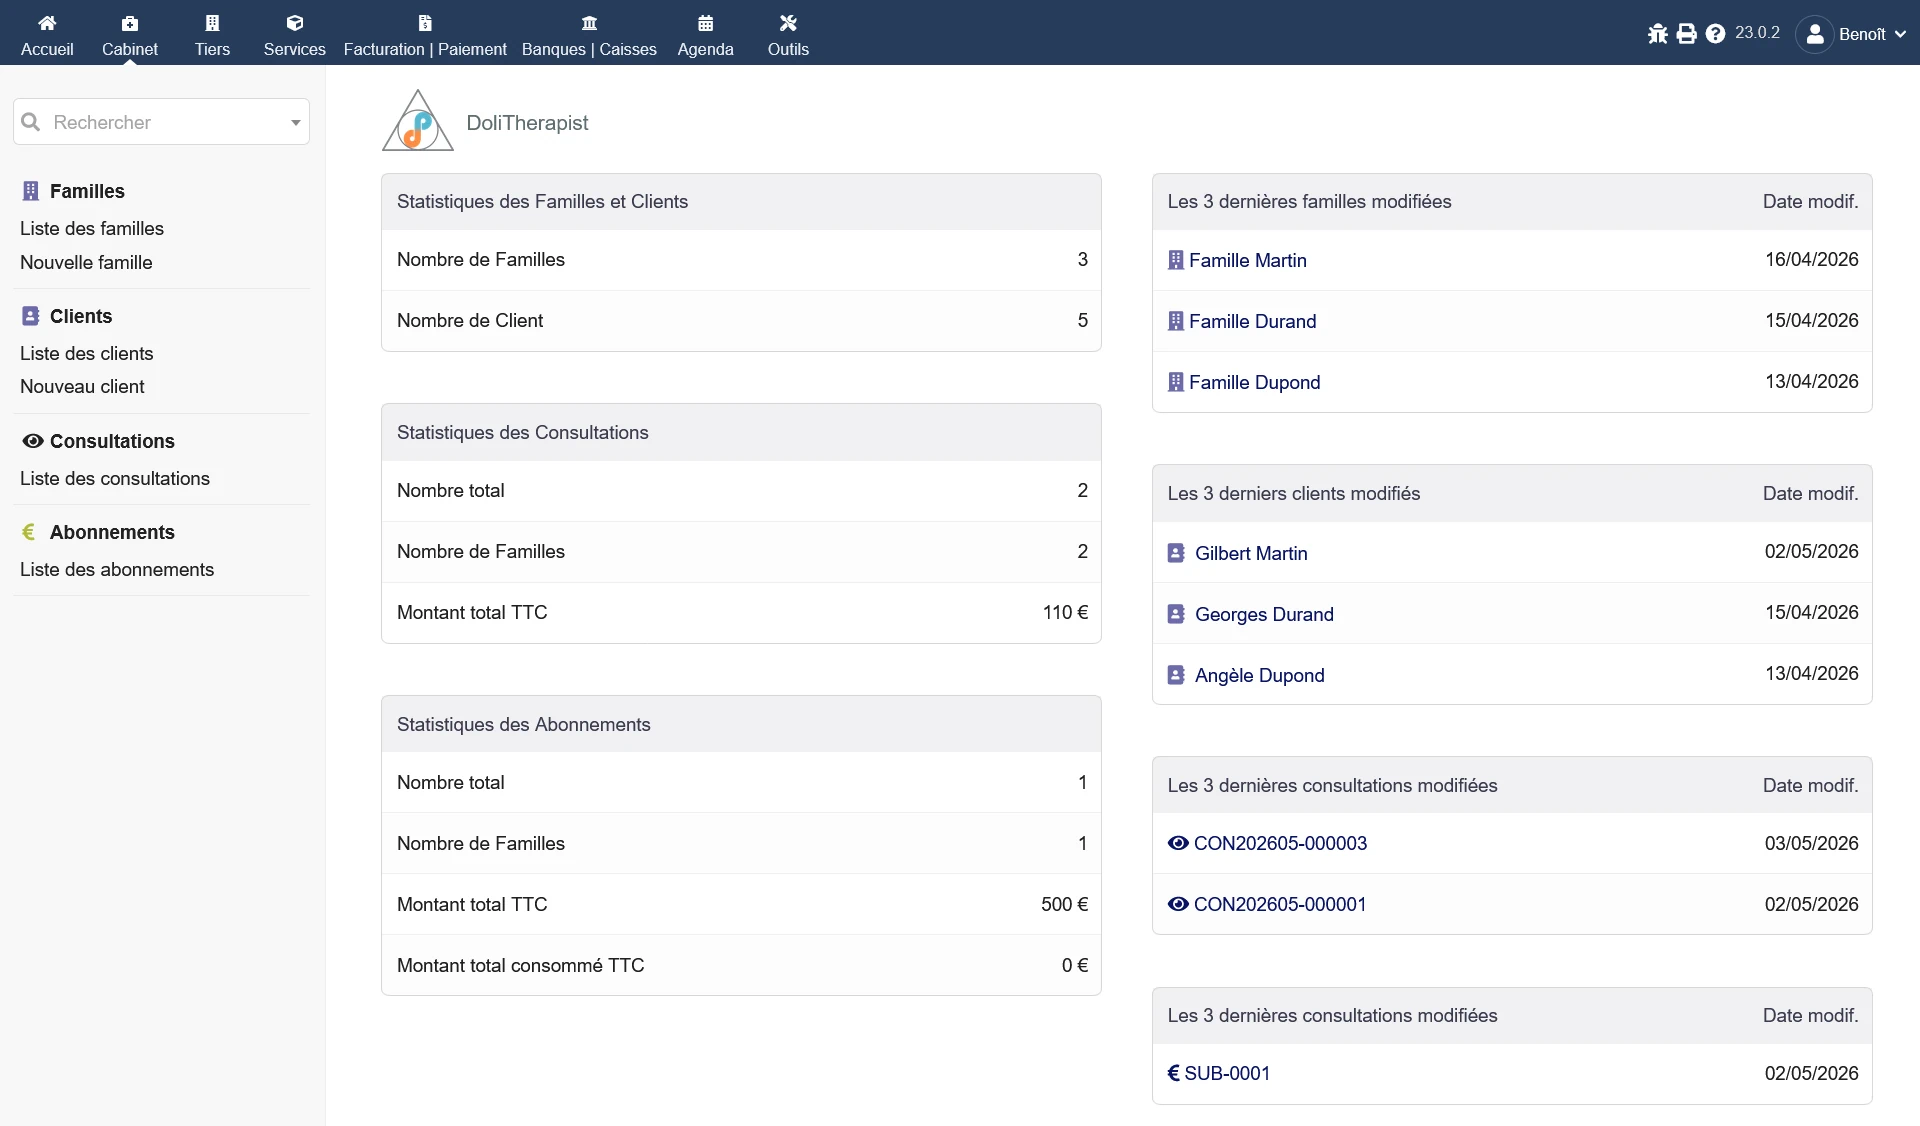Click the printer icon in top bar
This screenshot has width=1920, height=1126.
pyautogui.click(x=1687, y=34)
